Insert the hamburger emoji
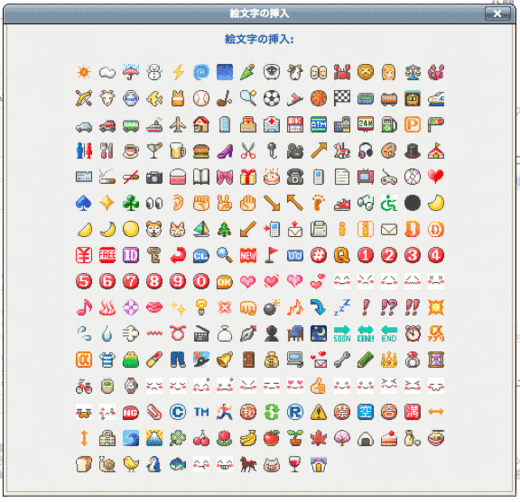Image resolution: width=520 pixels, height=502 pixels. coord(201,151)
